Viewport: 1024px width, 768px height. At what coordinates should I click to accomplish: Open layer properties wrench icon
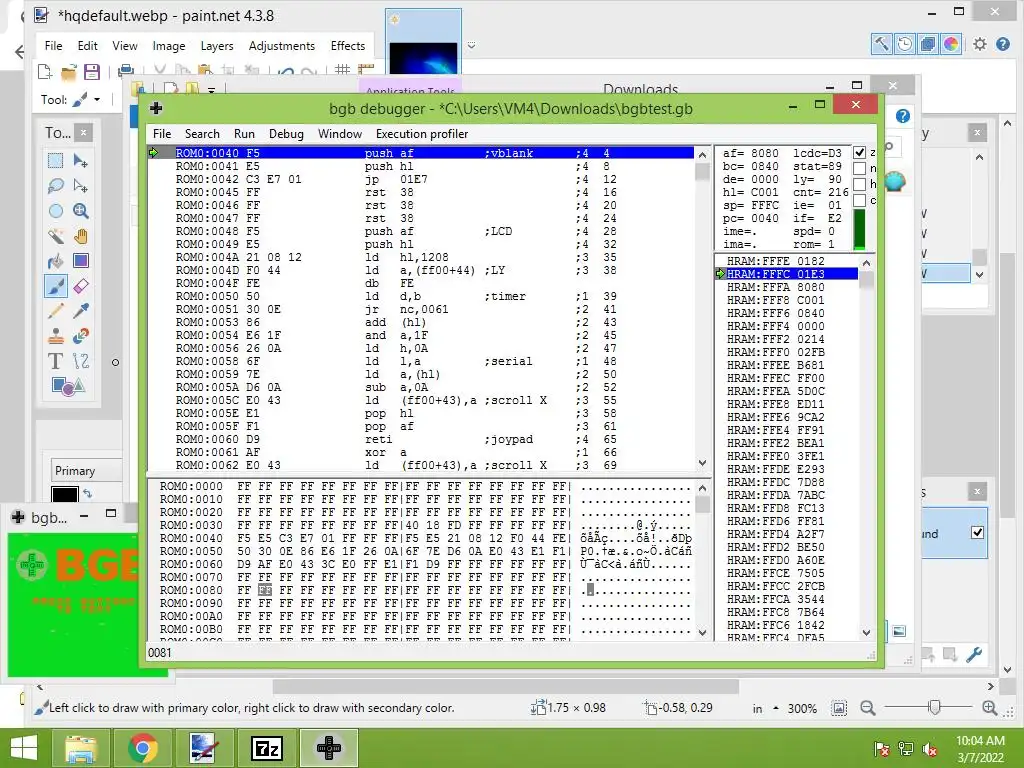[974, 654]
